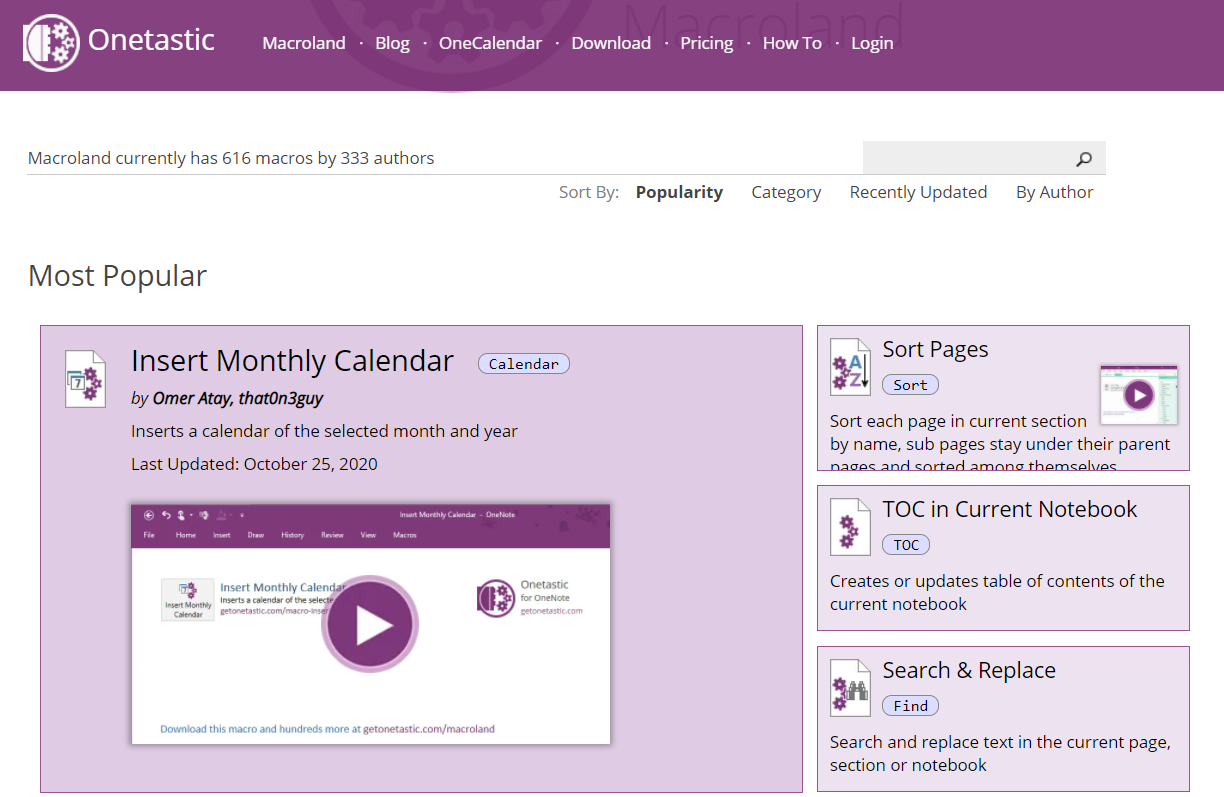1224x797 pixels.
Task: Click the Sort Pages macro icon
Action: tap(851, 367)
